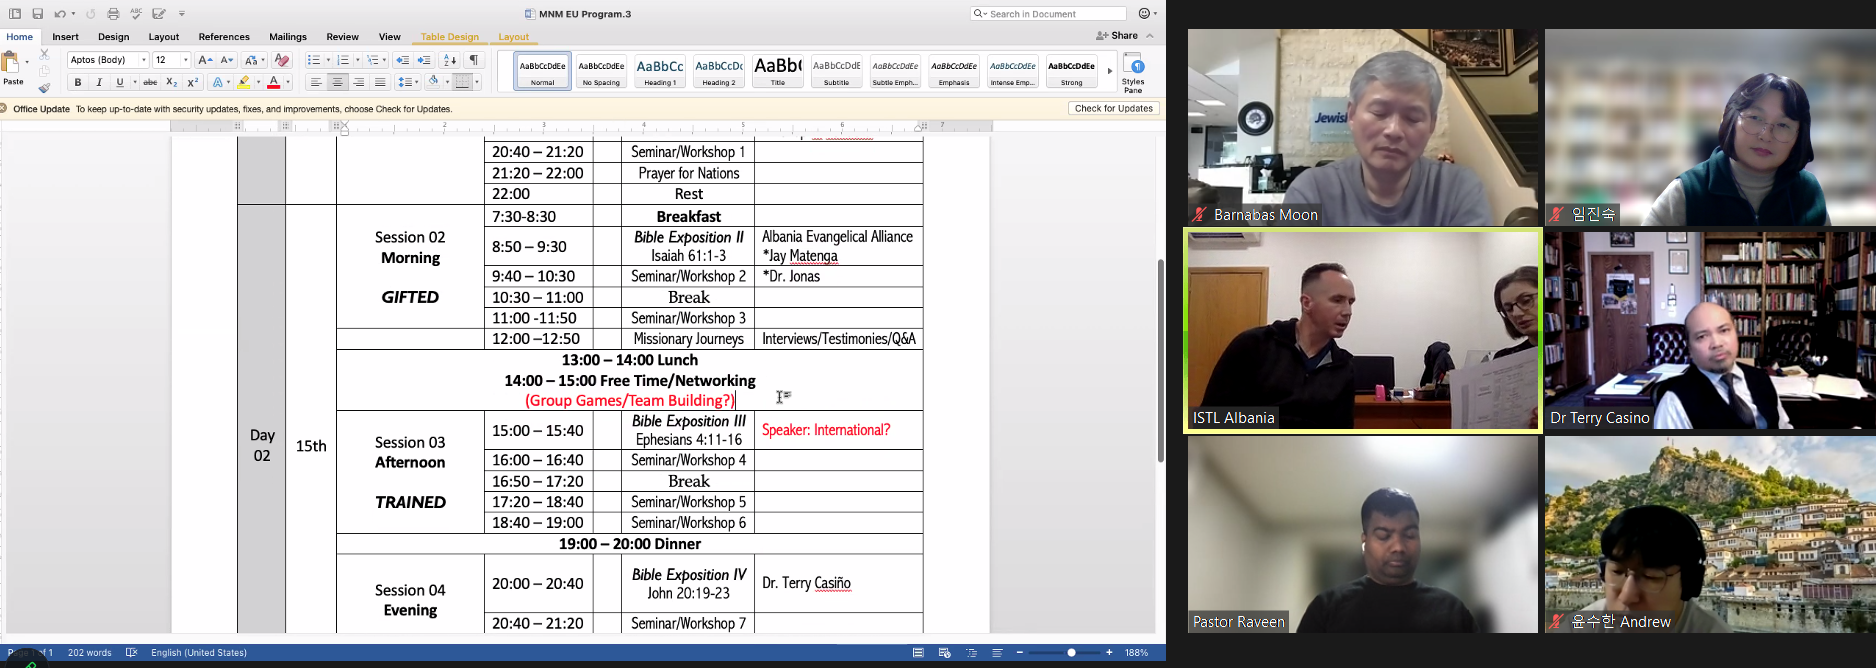Justify the paragraph text
The image size is (1876, 668).
380,82
